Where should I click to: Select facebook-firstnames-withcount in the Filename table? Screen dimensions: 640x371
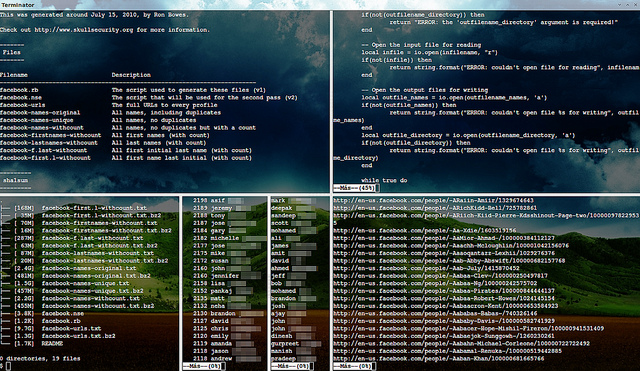click(51, 135)
